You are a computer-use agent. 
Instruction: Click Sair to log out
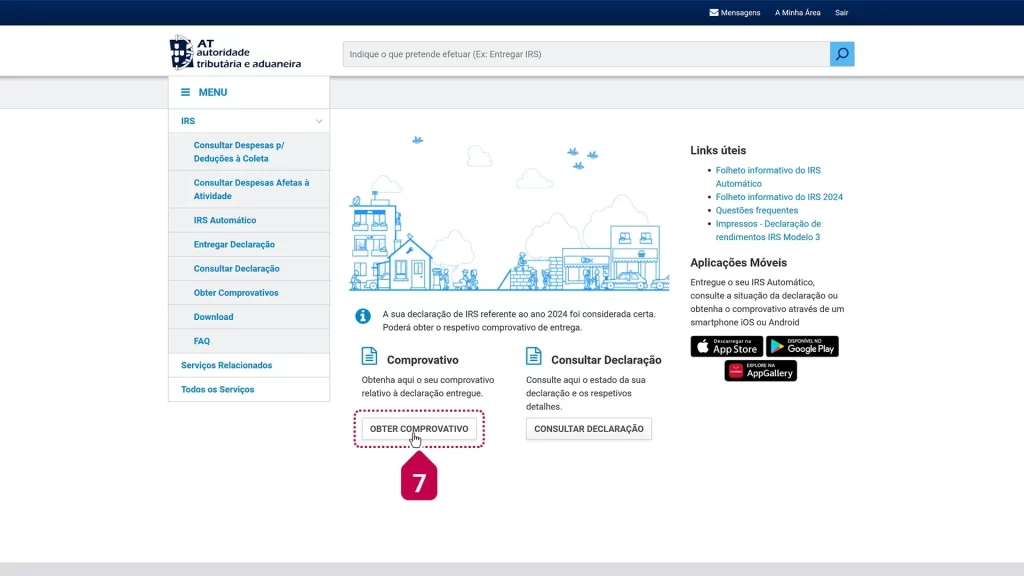click(841, 13)
